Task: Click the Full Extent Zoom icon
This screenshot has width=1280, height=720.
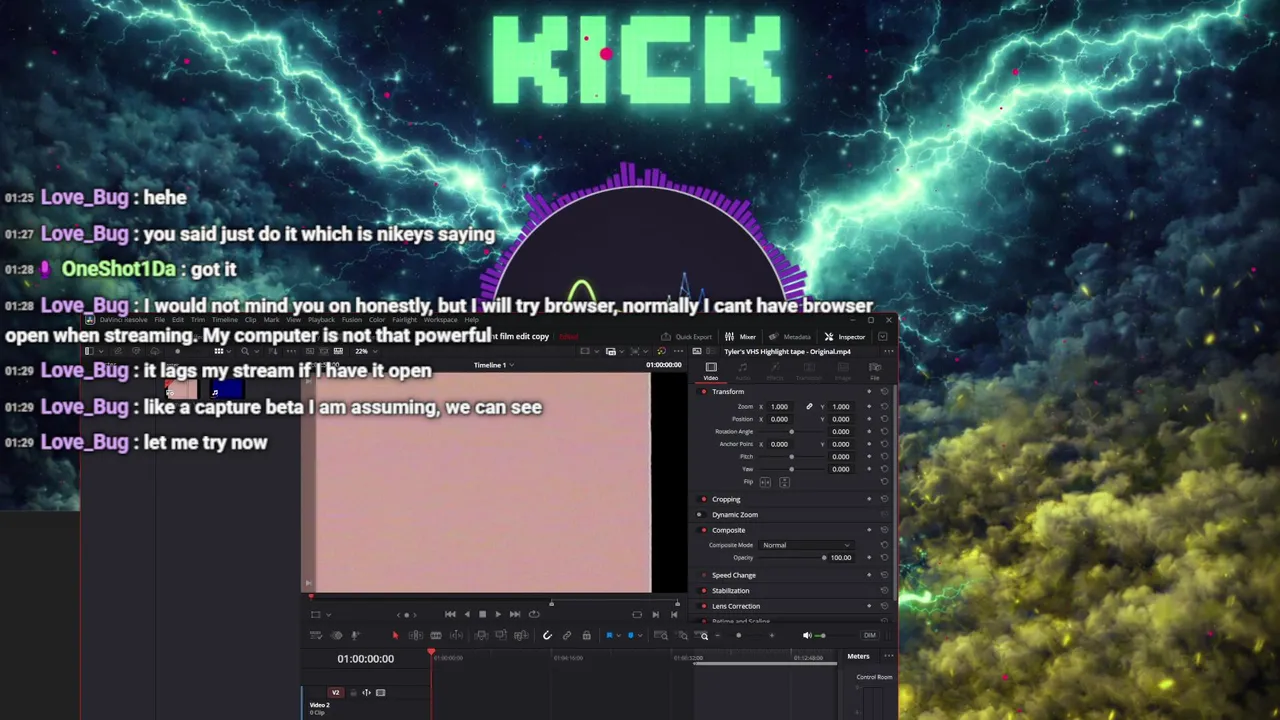Action: 661,635
